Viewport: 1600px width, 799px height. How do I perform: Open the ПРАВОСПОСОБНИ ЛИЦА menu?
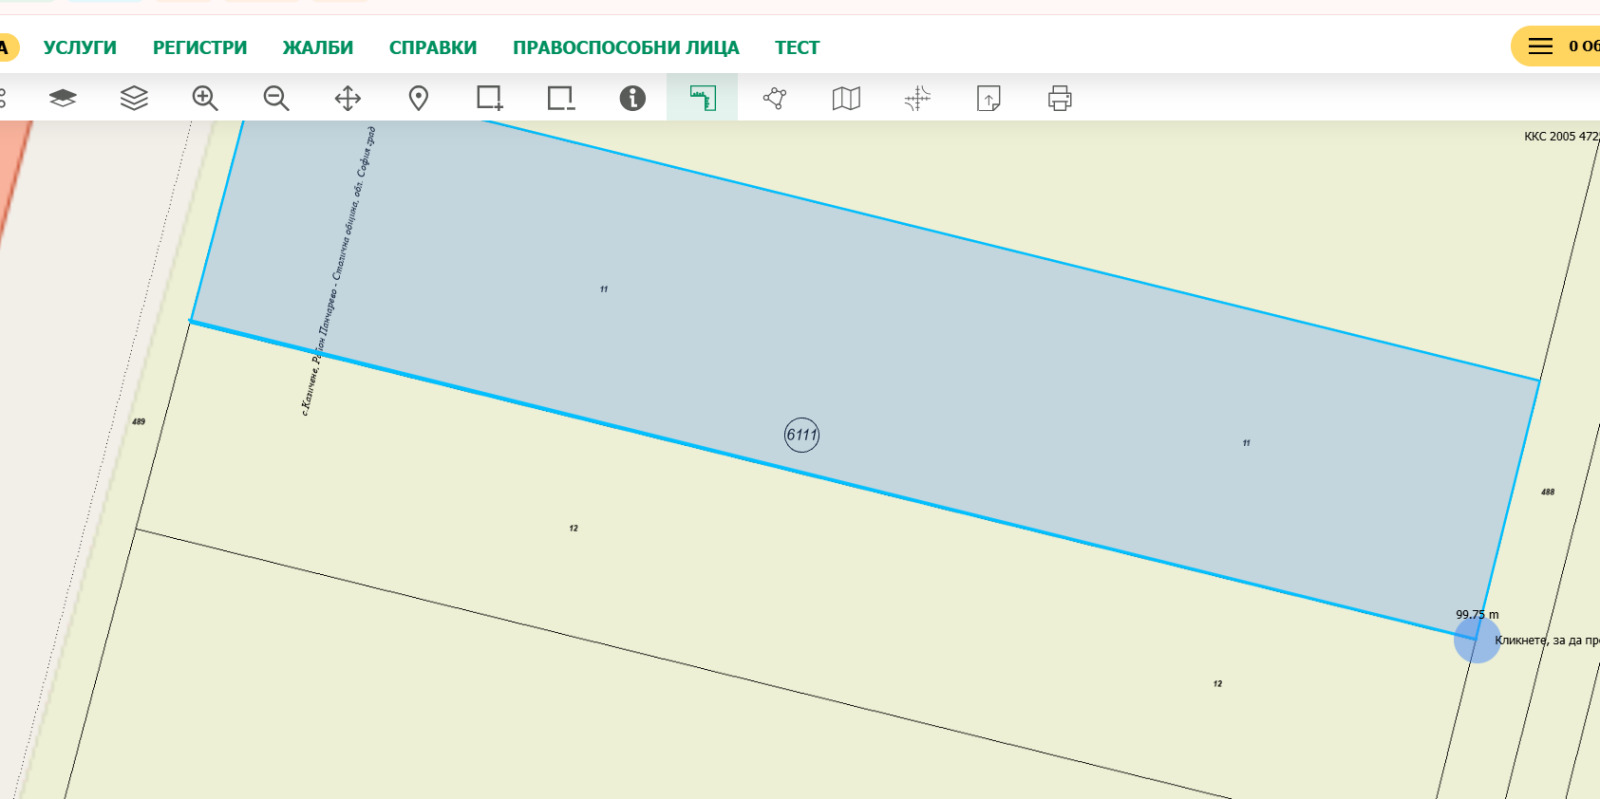(x=626, y=48)
